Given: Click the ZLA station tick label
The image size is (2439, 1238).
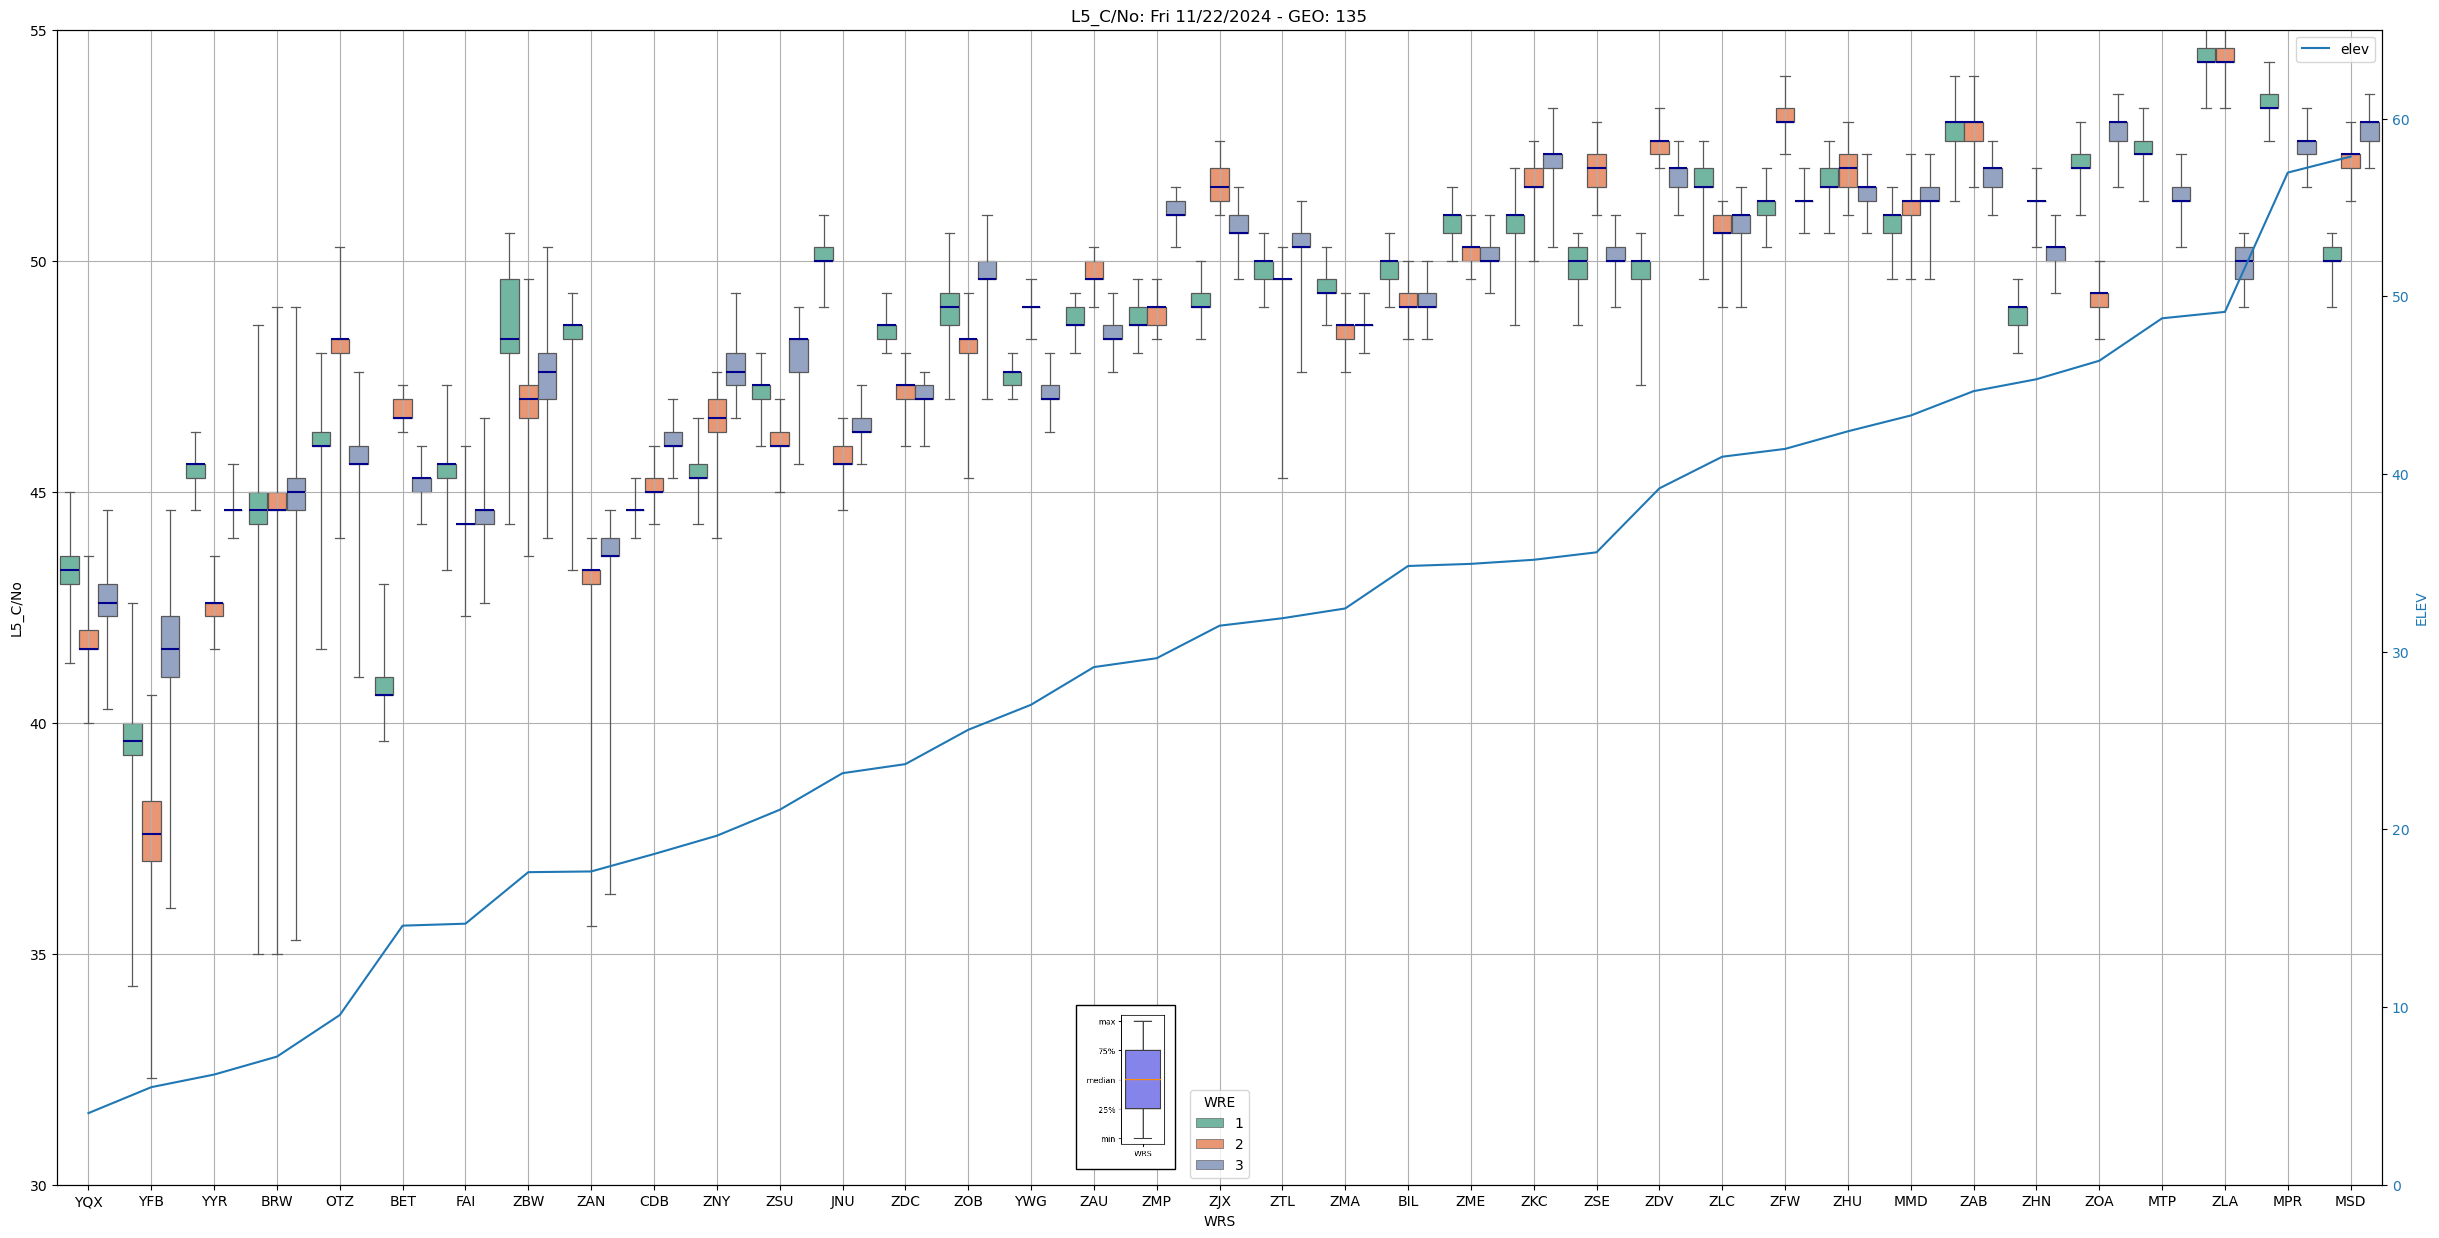Looking at the screenshot, I should (x=2224, y=1202).
